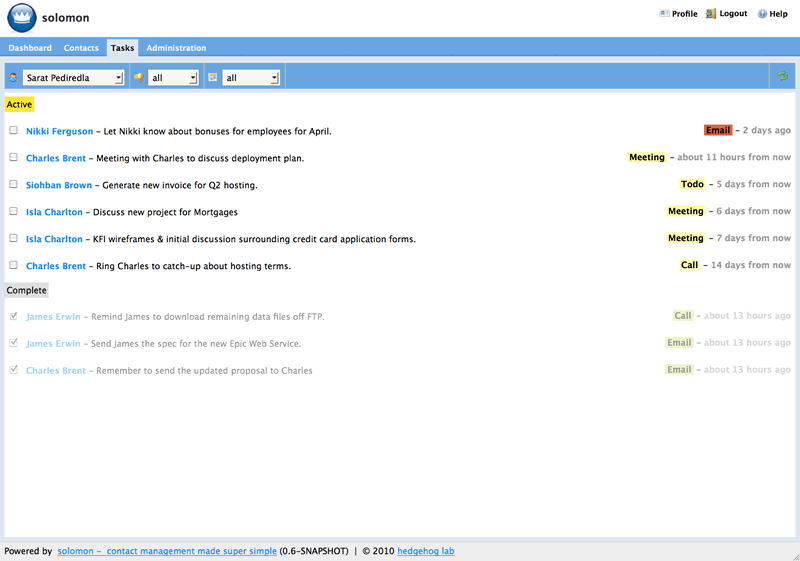Click 'Ring Charles to catch-up' task text

193,266
